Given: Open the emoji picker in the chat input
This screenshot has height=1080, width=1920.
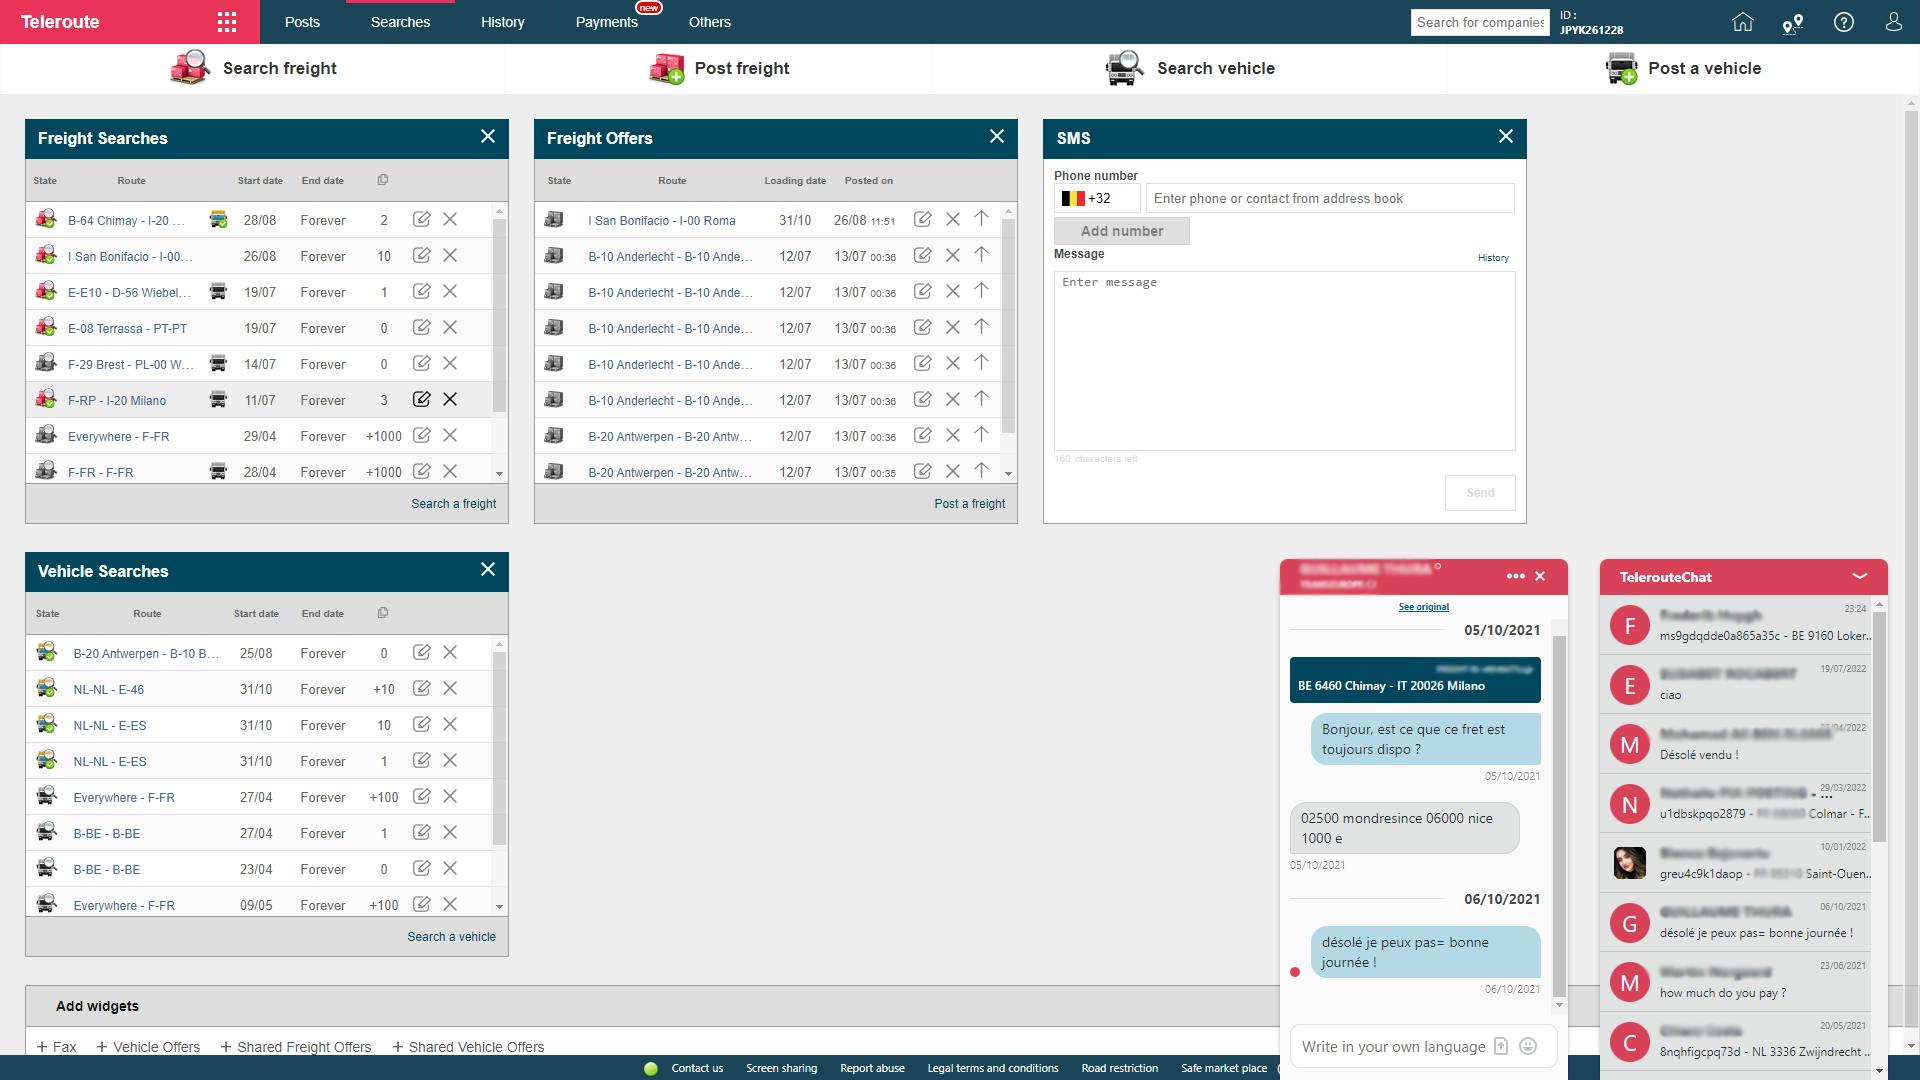Looking at the screenshot, I should coord(1527,1046).
